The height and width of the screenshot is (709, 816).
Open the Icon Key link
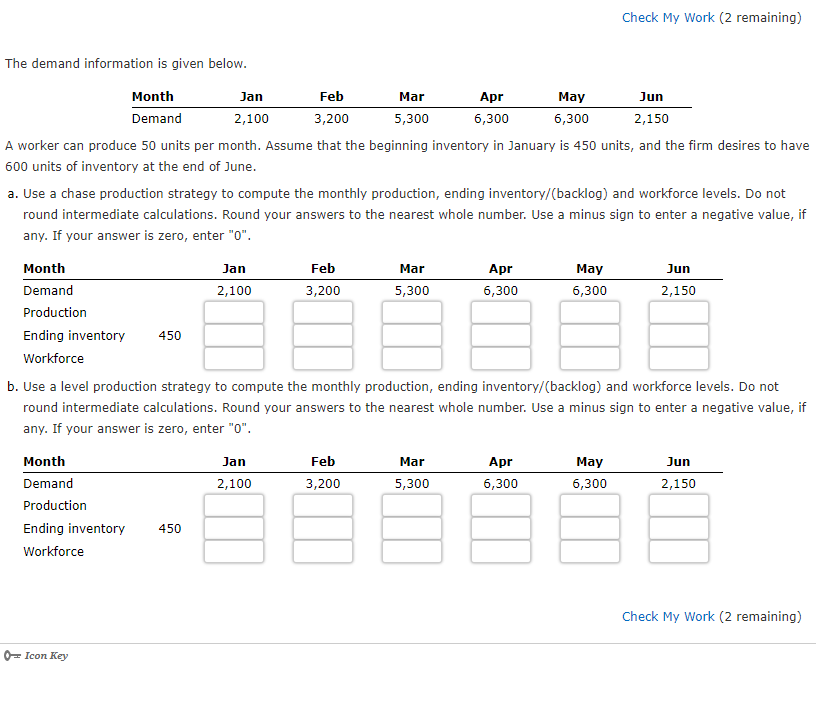click(x=44, y=655)
